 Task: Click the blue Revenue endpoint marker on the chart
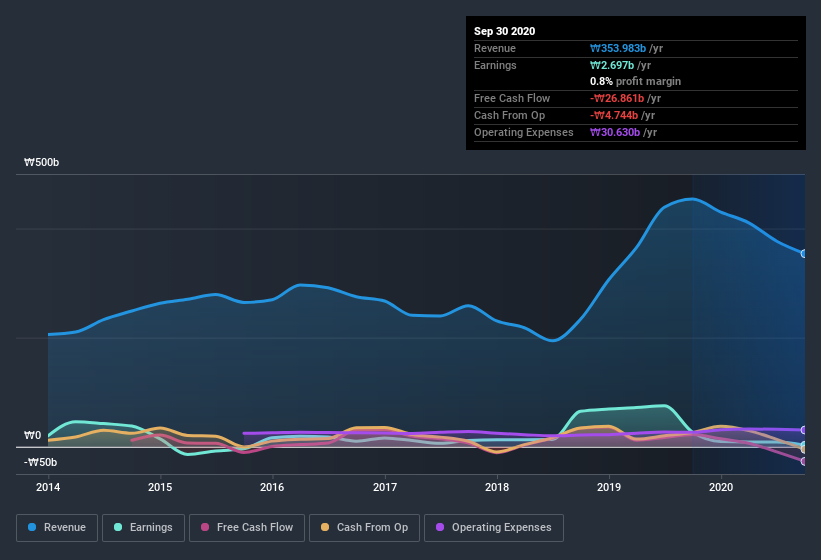tap(804, 254)
